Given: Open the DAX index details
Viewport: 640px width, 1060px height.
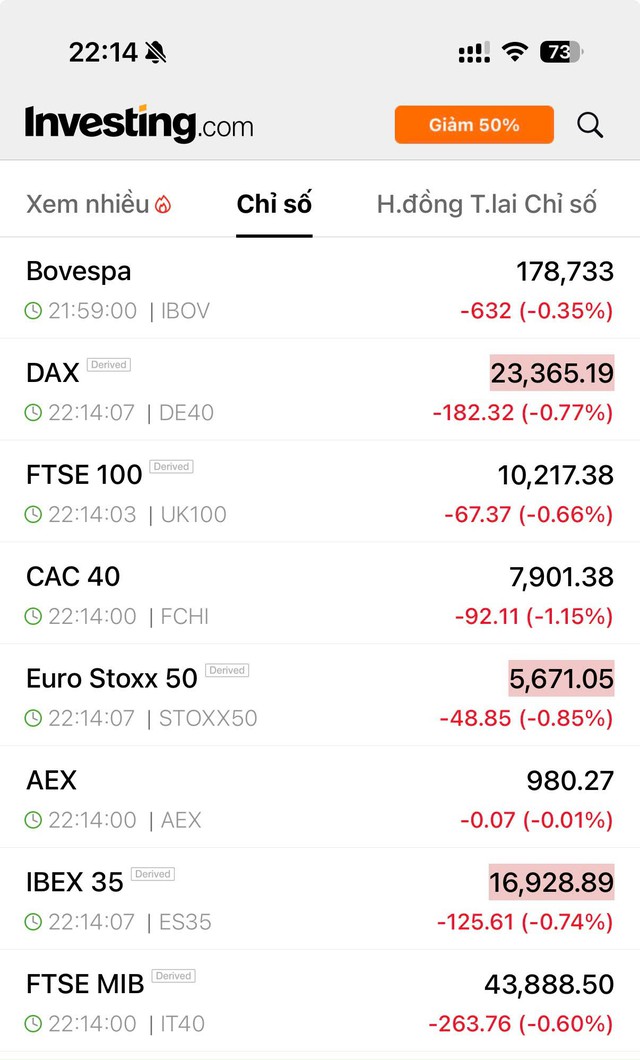Looking at the screenshot, I should 52,373.
